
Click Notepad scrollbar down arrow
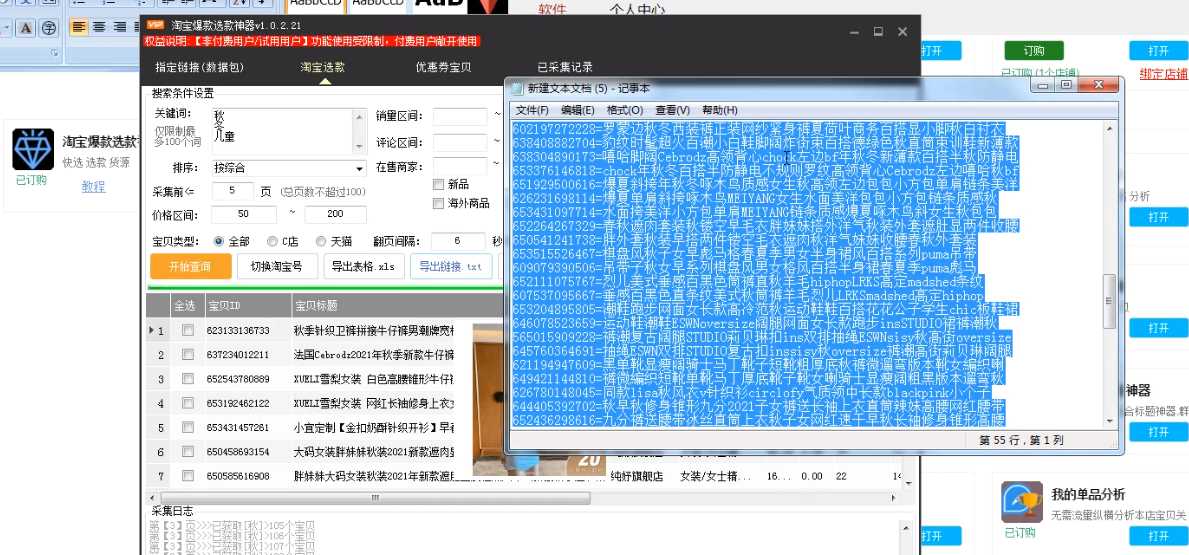click(1110, 421)
